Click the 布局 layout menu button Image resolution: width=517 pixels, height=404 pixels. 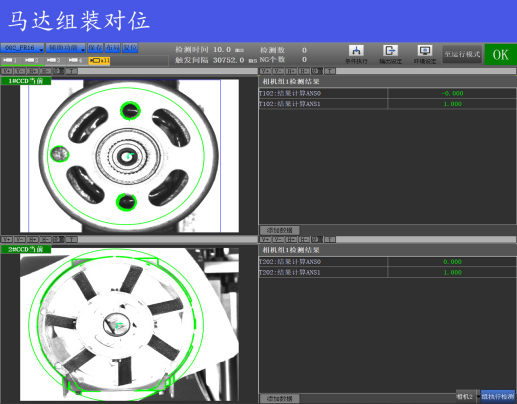(x=113, y=48)
